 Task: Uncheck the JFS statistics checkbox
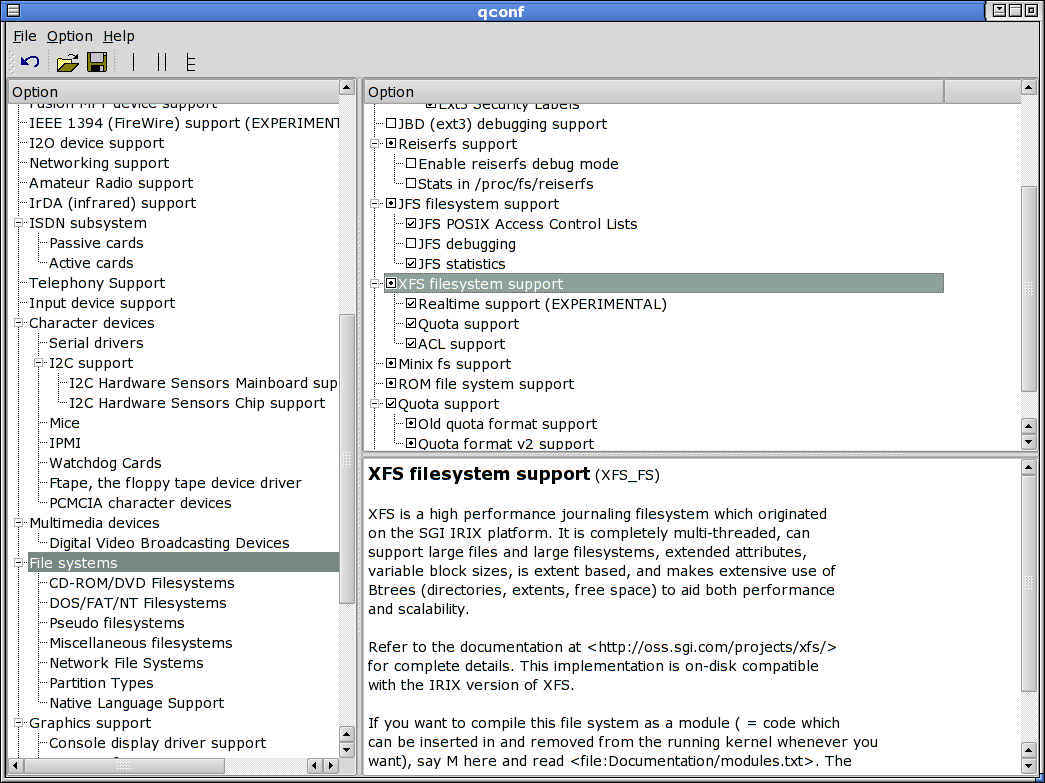(x=411, y=264)
